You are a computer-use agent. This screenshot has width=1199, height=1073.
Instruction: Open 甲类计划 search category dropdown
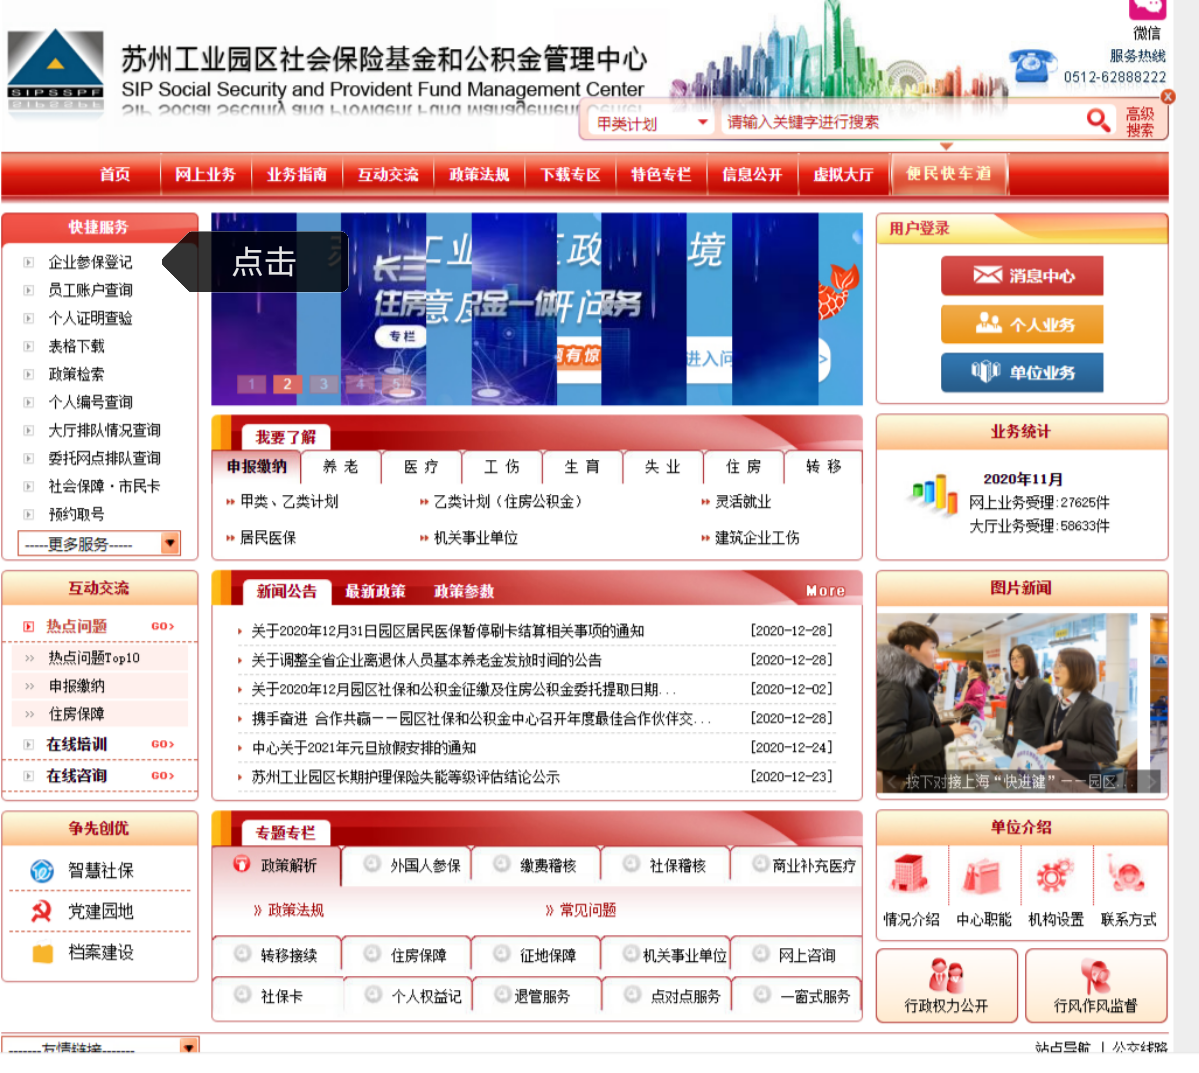651,123
